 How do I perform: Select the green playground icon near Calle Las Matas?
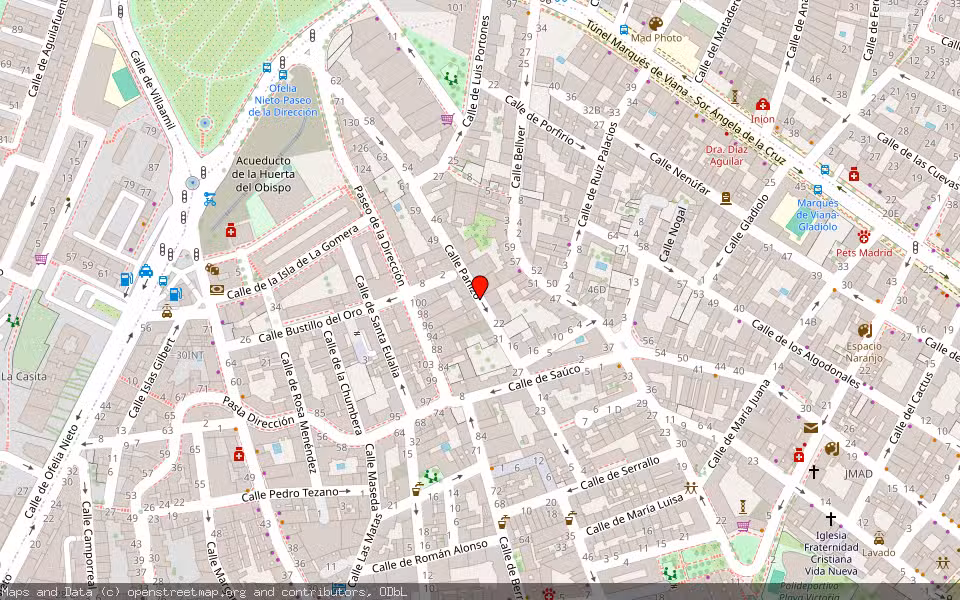(432, 476)
